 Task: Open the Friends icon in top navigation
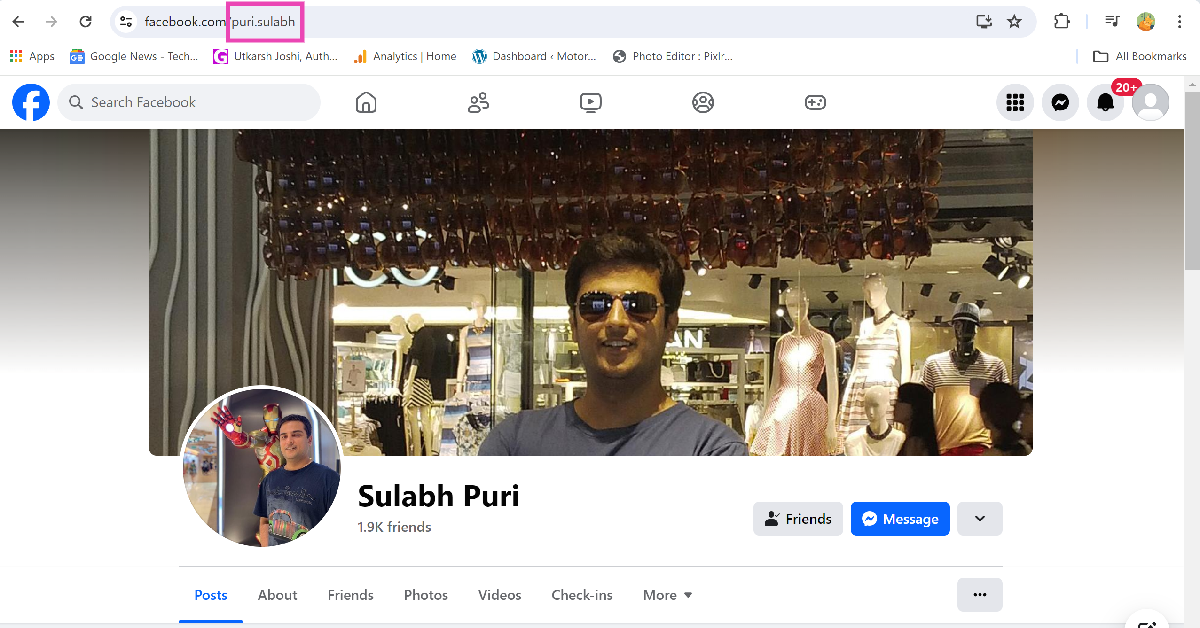[478, 102]
